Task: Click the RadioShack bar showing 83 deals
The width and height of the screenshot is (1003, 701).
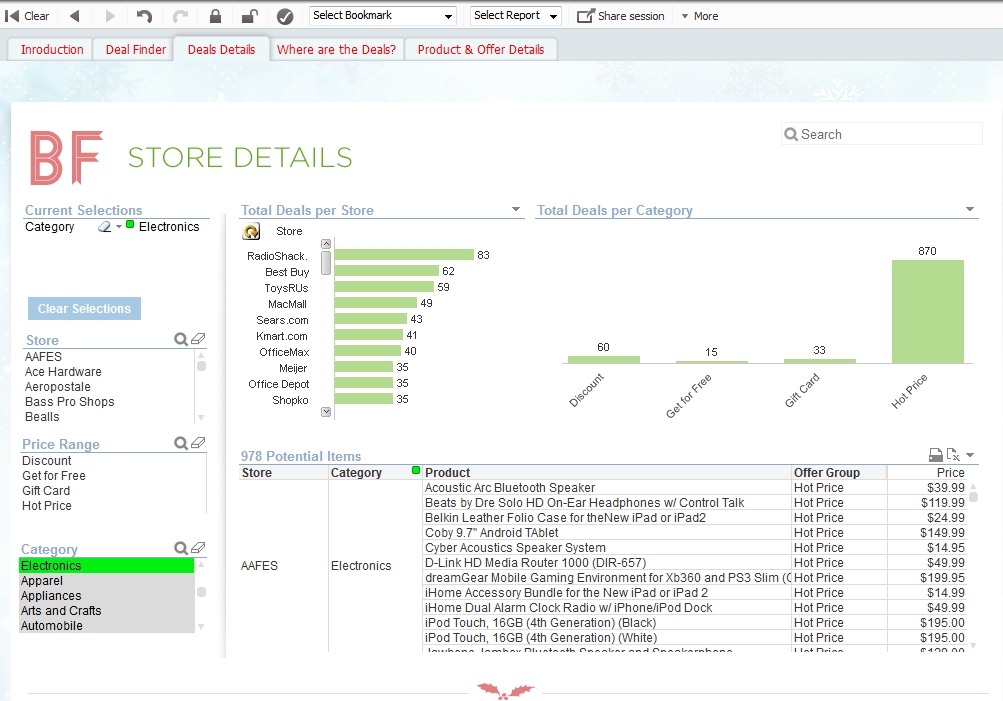Action: click(404, 255)
